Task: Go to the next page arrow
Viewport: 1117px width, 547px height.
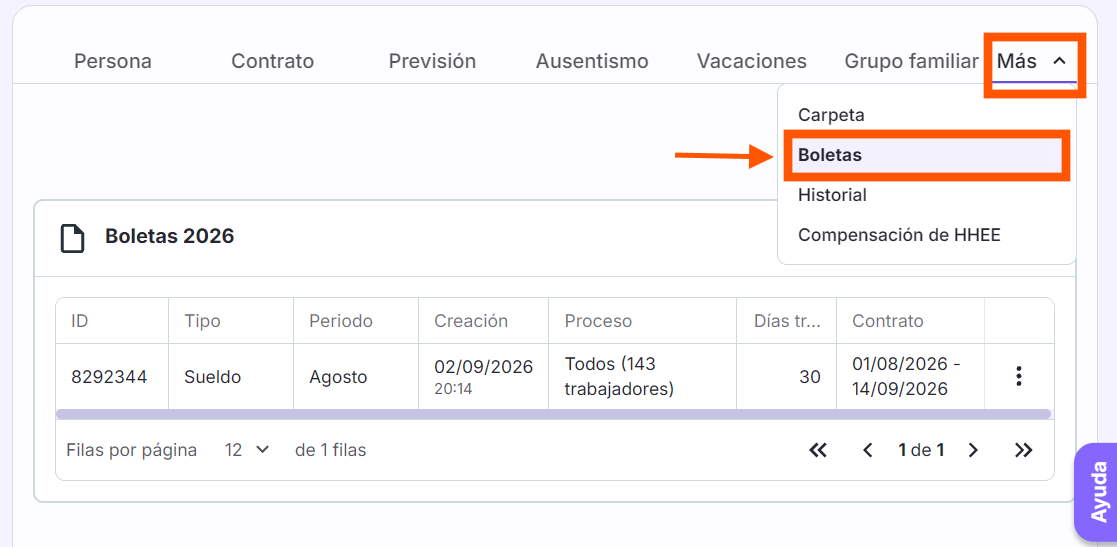Action: 973,450
